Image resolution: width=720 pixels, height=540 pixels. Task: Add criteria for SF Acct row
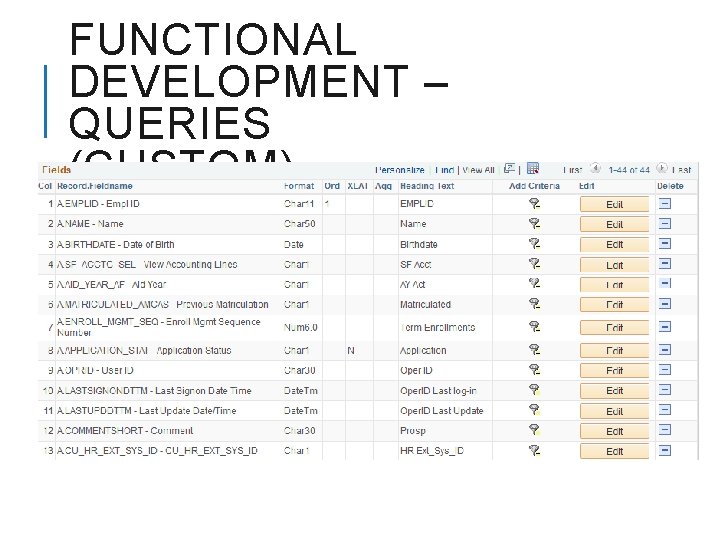point(534,264)
